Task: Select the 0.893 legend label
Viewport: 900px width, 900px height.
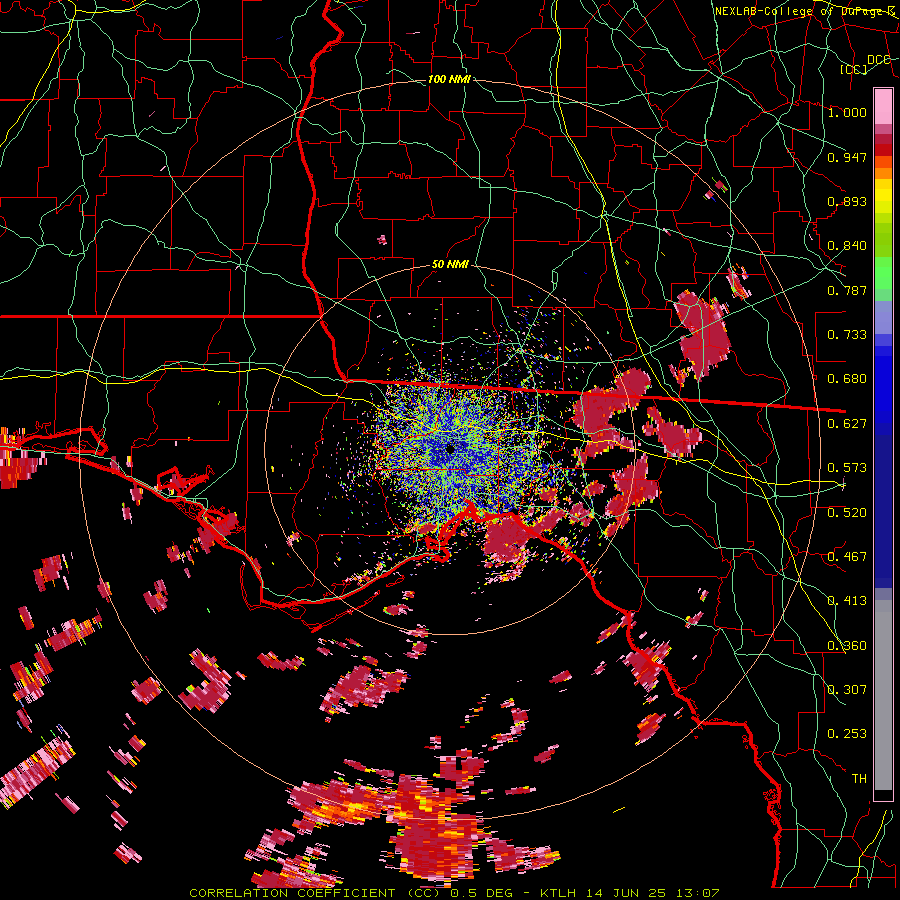Action: 847,201
